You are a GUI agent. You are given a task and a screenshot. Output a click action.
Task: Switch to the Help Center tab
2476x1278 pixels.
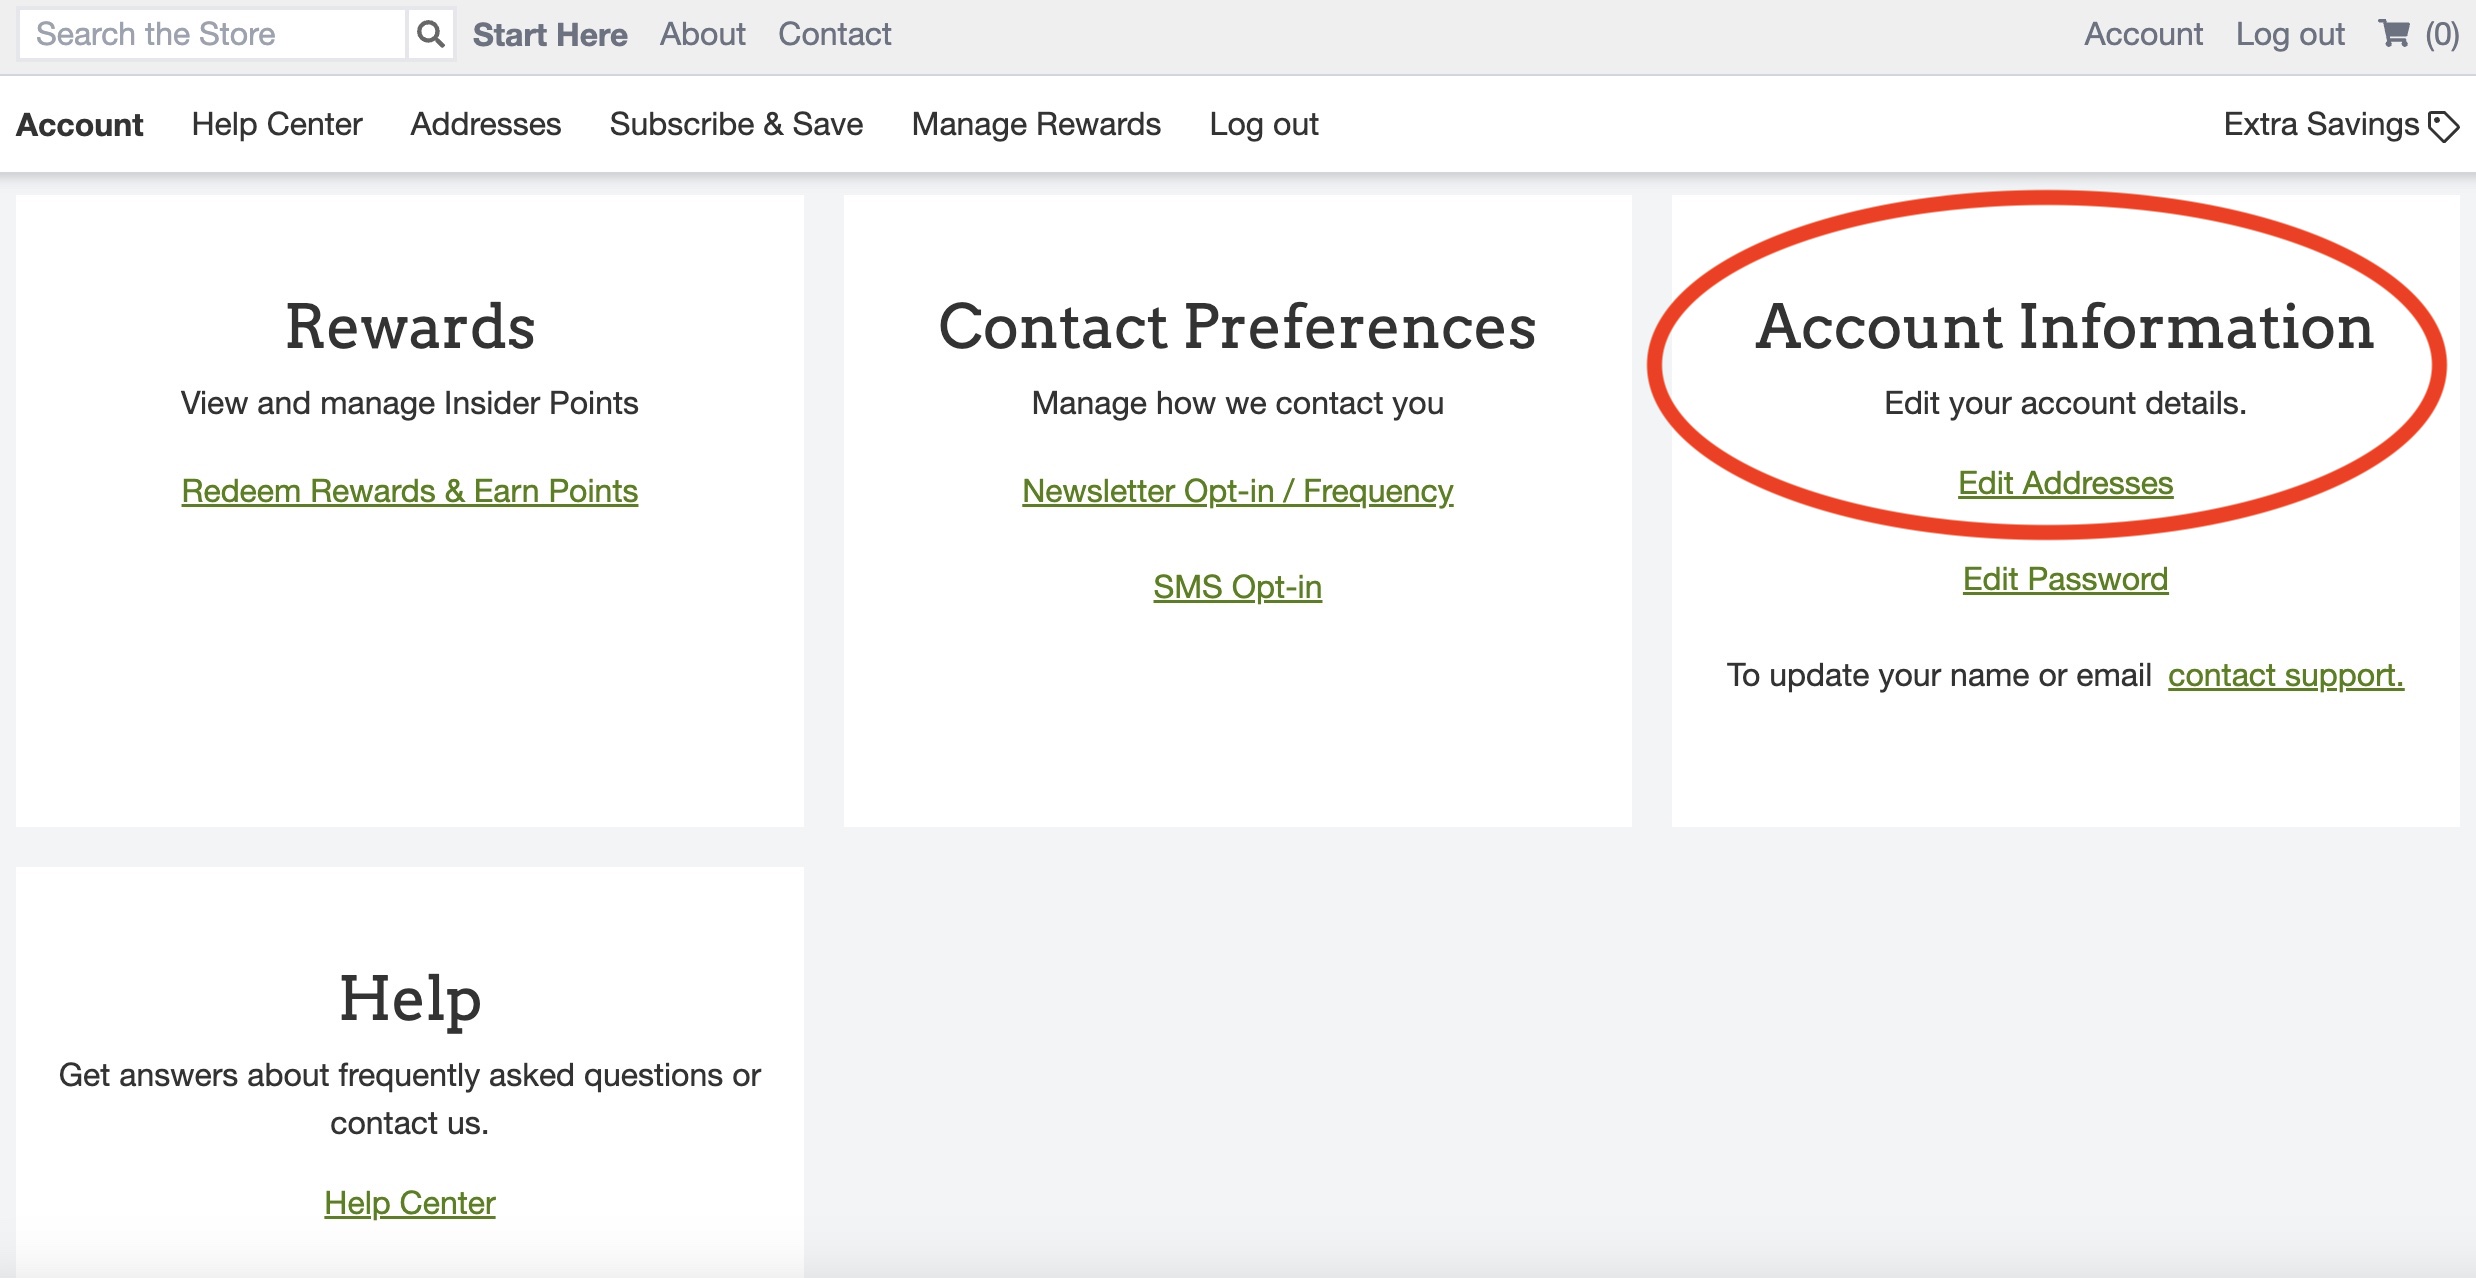276,124
